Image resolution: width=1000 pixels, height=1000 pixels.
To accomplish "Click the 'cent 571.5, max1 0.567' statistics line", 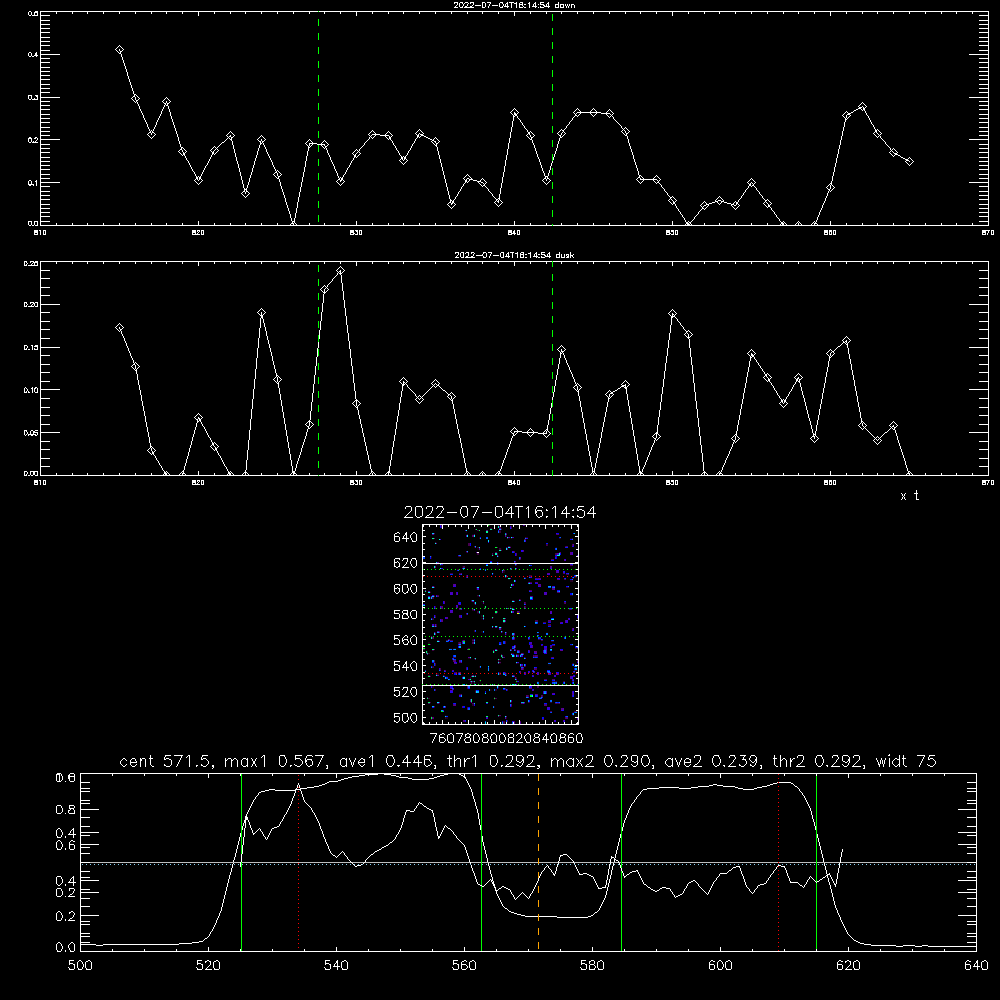I will [x=528, y=761].
